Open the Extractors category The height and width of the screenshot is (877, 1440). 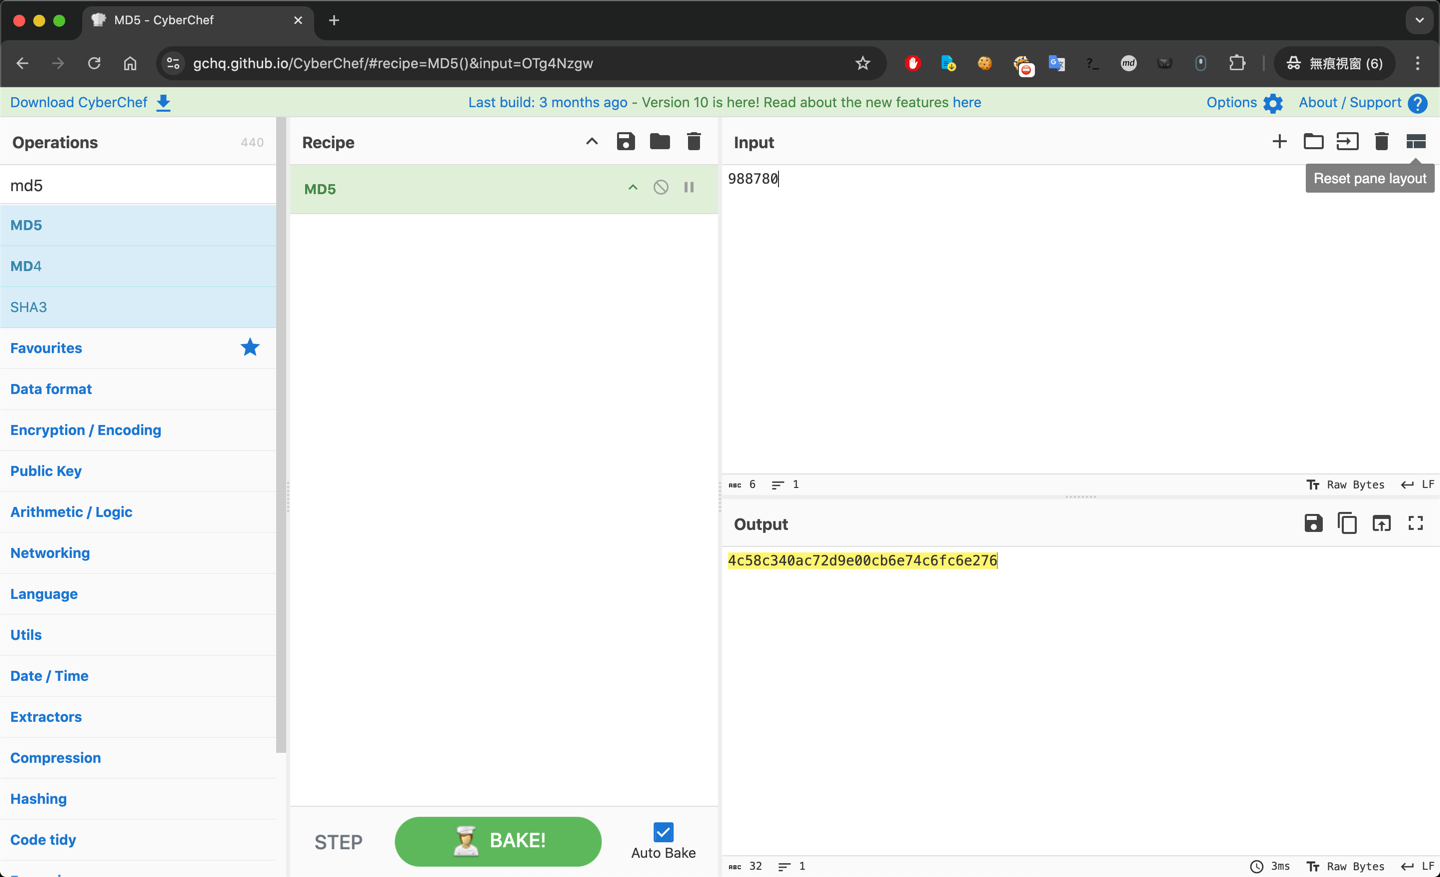point(138,717)
